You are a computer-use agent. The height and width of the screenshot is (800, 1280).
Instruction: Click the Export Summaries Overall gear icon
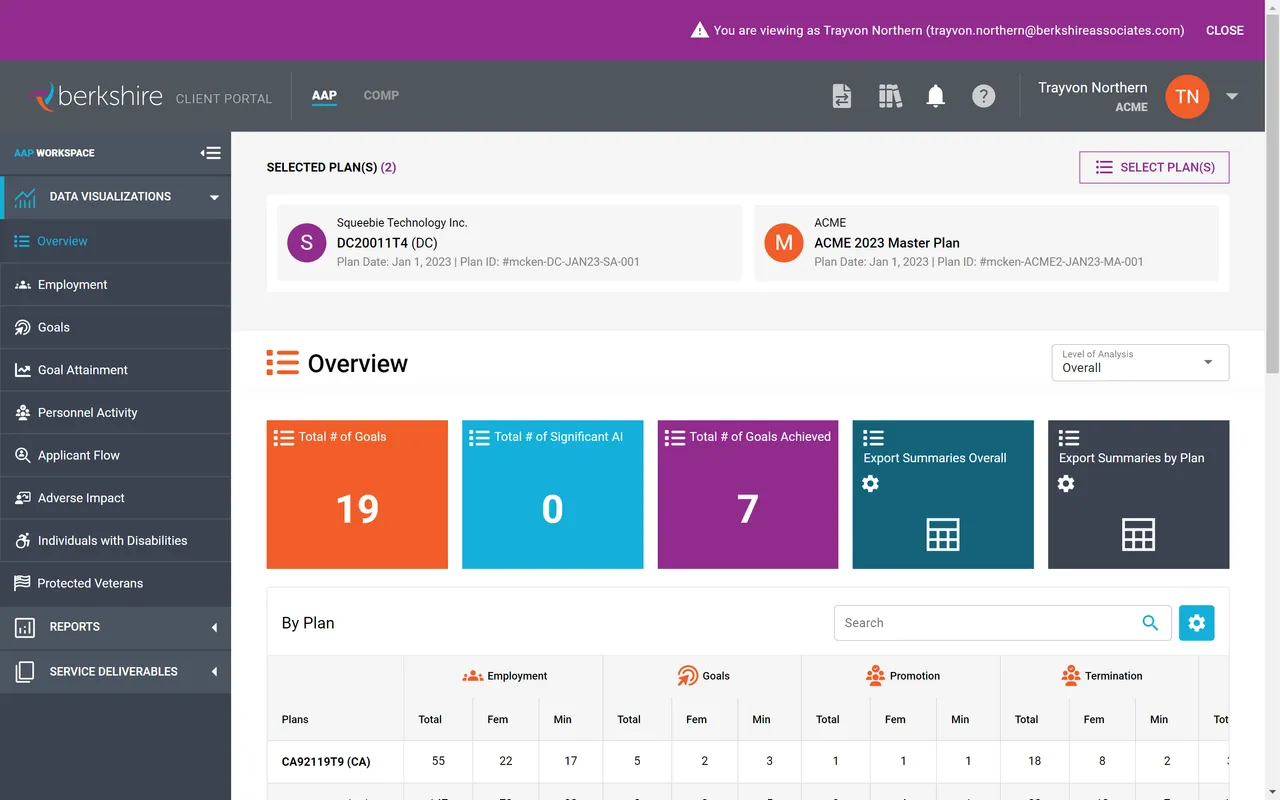point(870,483)
